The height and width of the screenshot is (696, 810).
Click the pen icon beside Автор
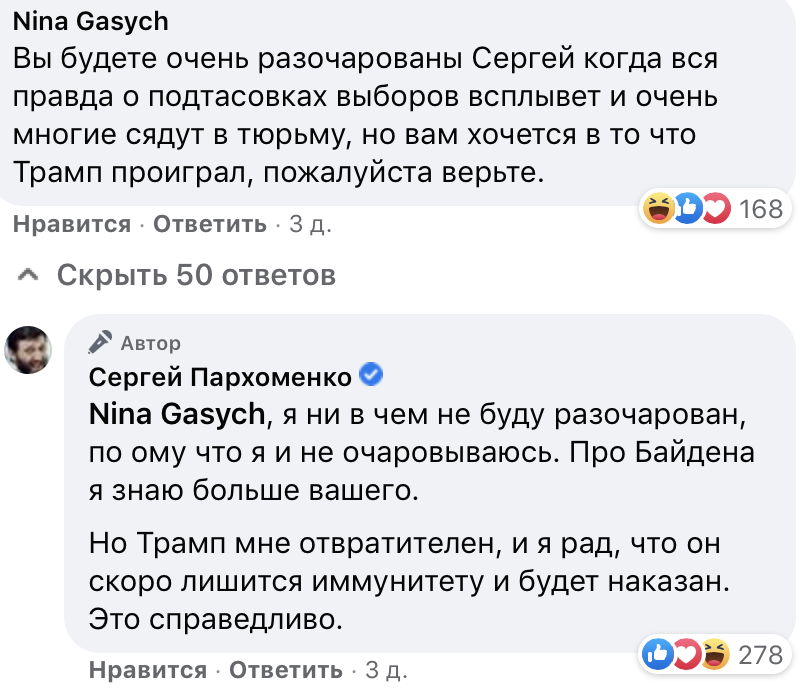click(101, 343)
